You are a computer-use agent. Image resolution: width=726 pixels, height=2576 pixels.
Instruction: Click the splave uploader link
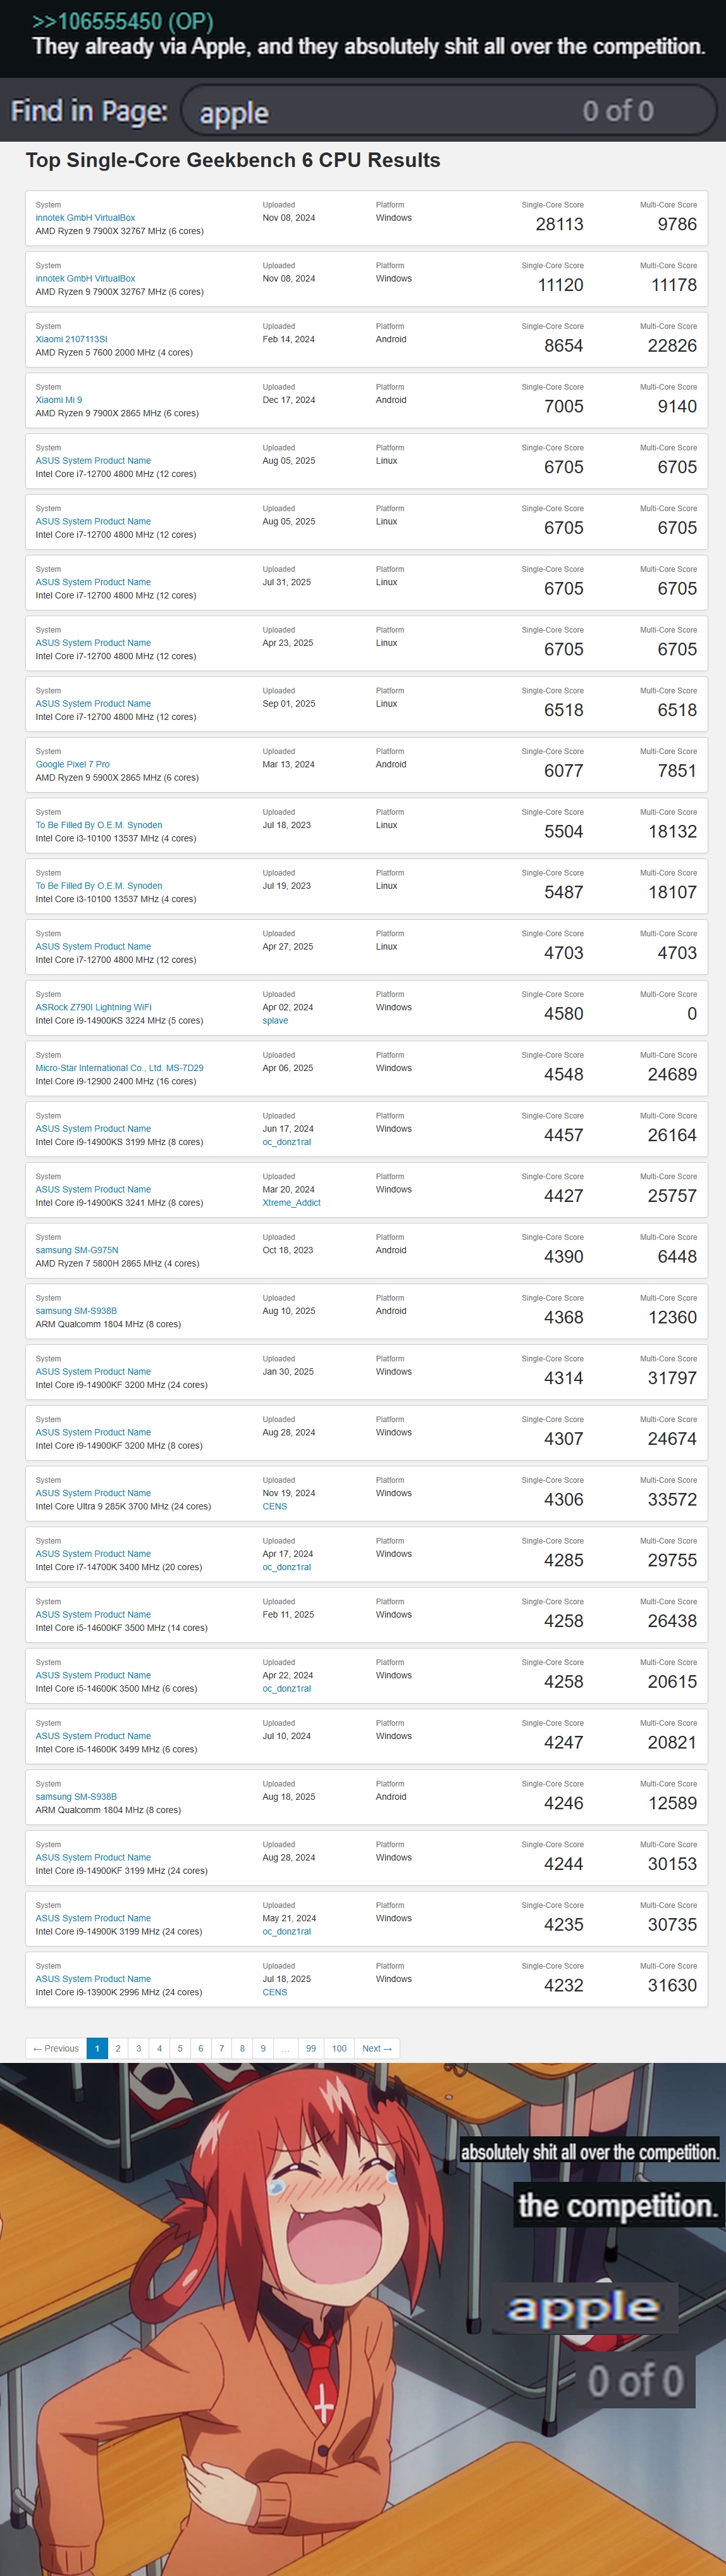(x=275, y=1021)
